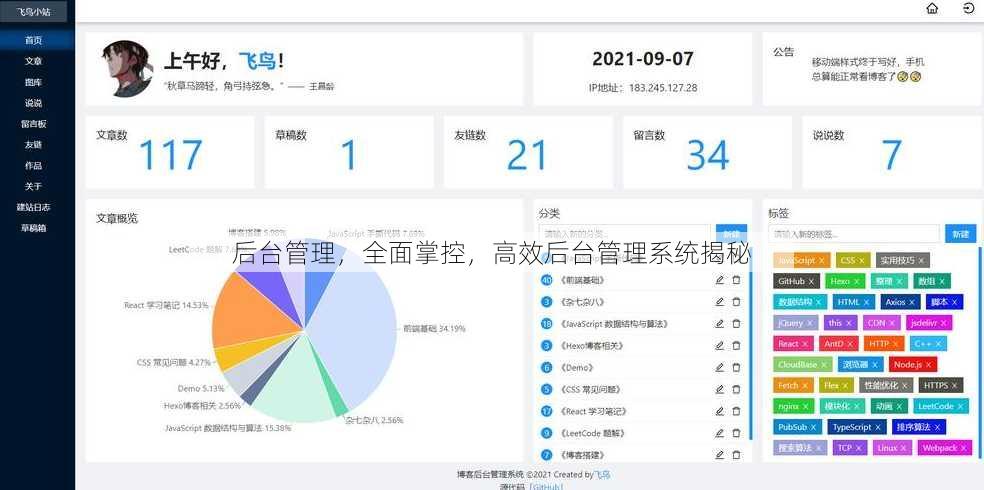This screenshot has height=490, width=984.
Task: Edit the 博客搭建 category
Action: [720, 455]
